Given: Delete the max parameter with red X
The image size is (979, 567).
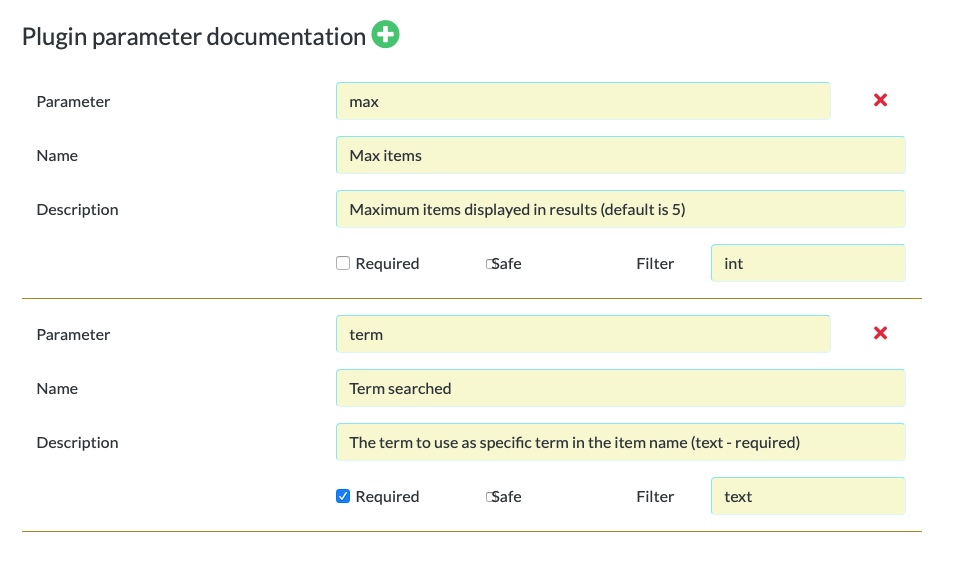Looking at the screenshot, I should pyautogui.click(x=880, y=100).
